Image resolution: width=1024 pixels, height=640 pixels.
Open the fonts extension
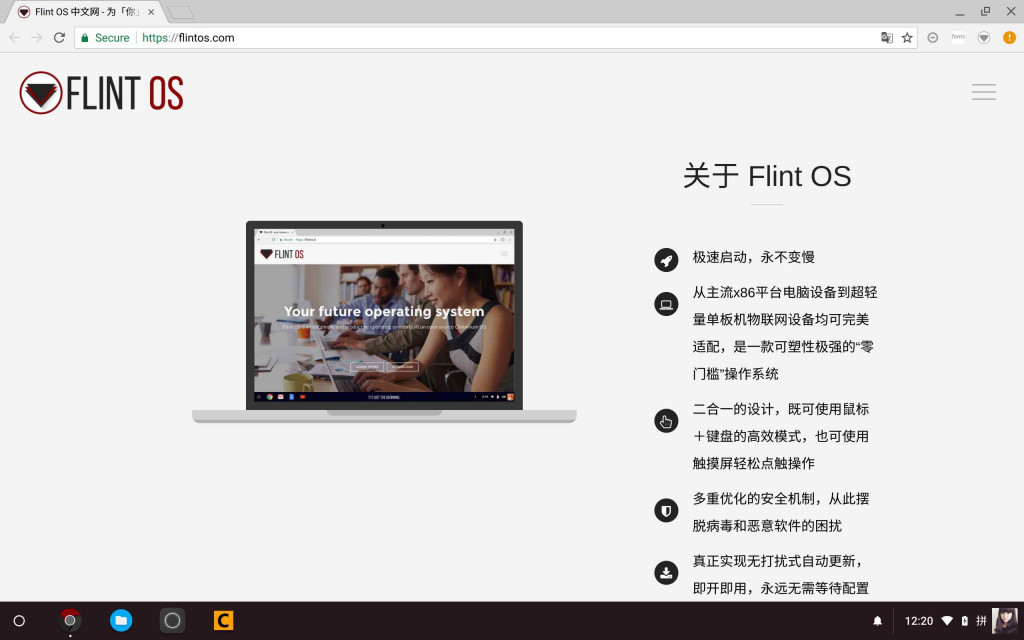(958, 37)
